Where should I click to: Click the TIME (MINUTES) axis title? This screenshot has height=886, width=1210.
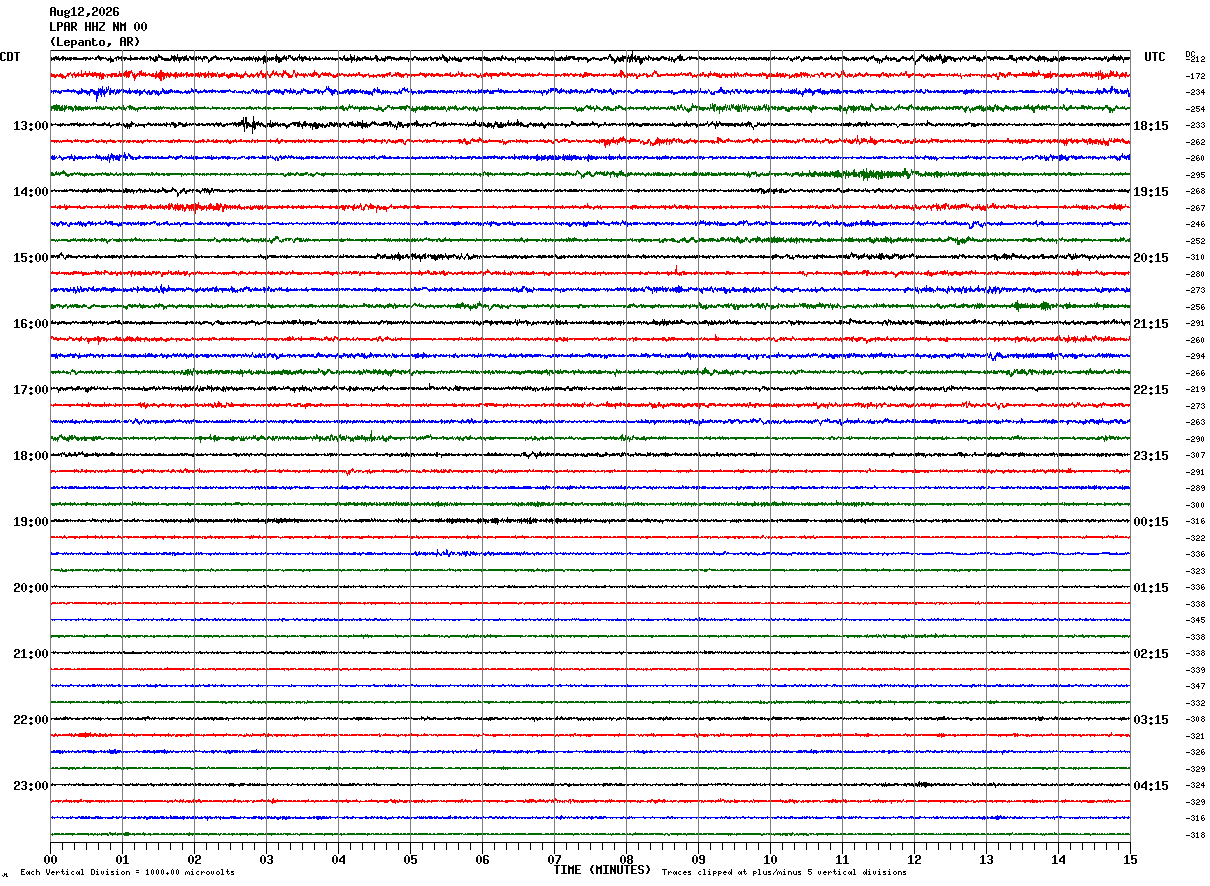point(601,870)
